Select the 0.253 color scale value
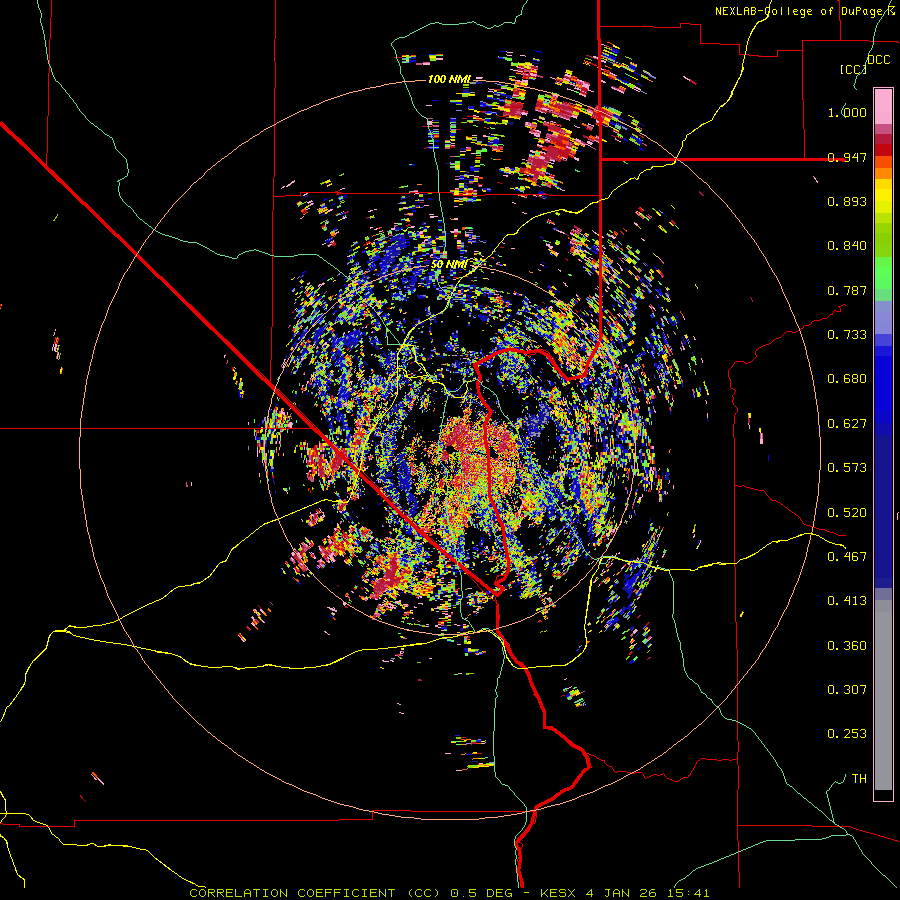This screenshot has width=900, height=900. 847,734
